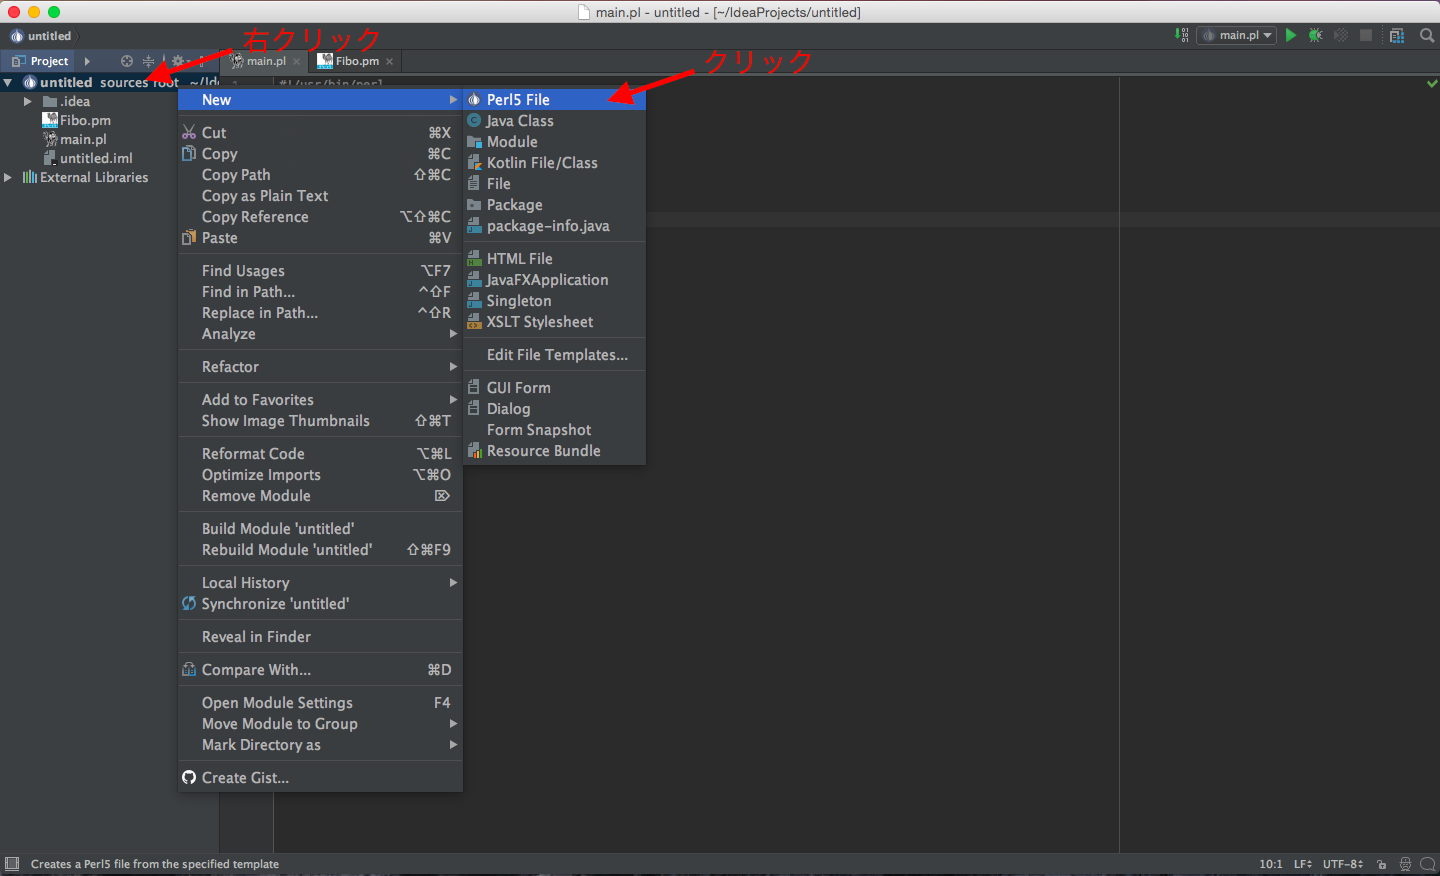Screen dimensions: 1440x876
Task: Select Module in the New submenu
Action: coord(554,142)
